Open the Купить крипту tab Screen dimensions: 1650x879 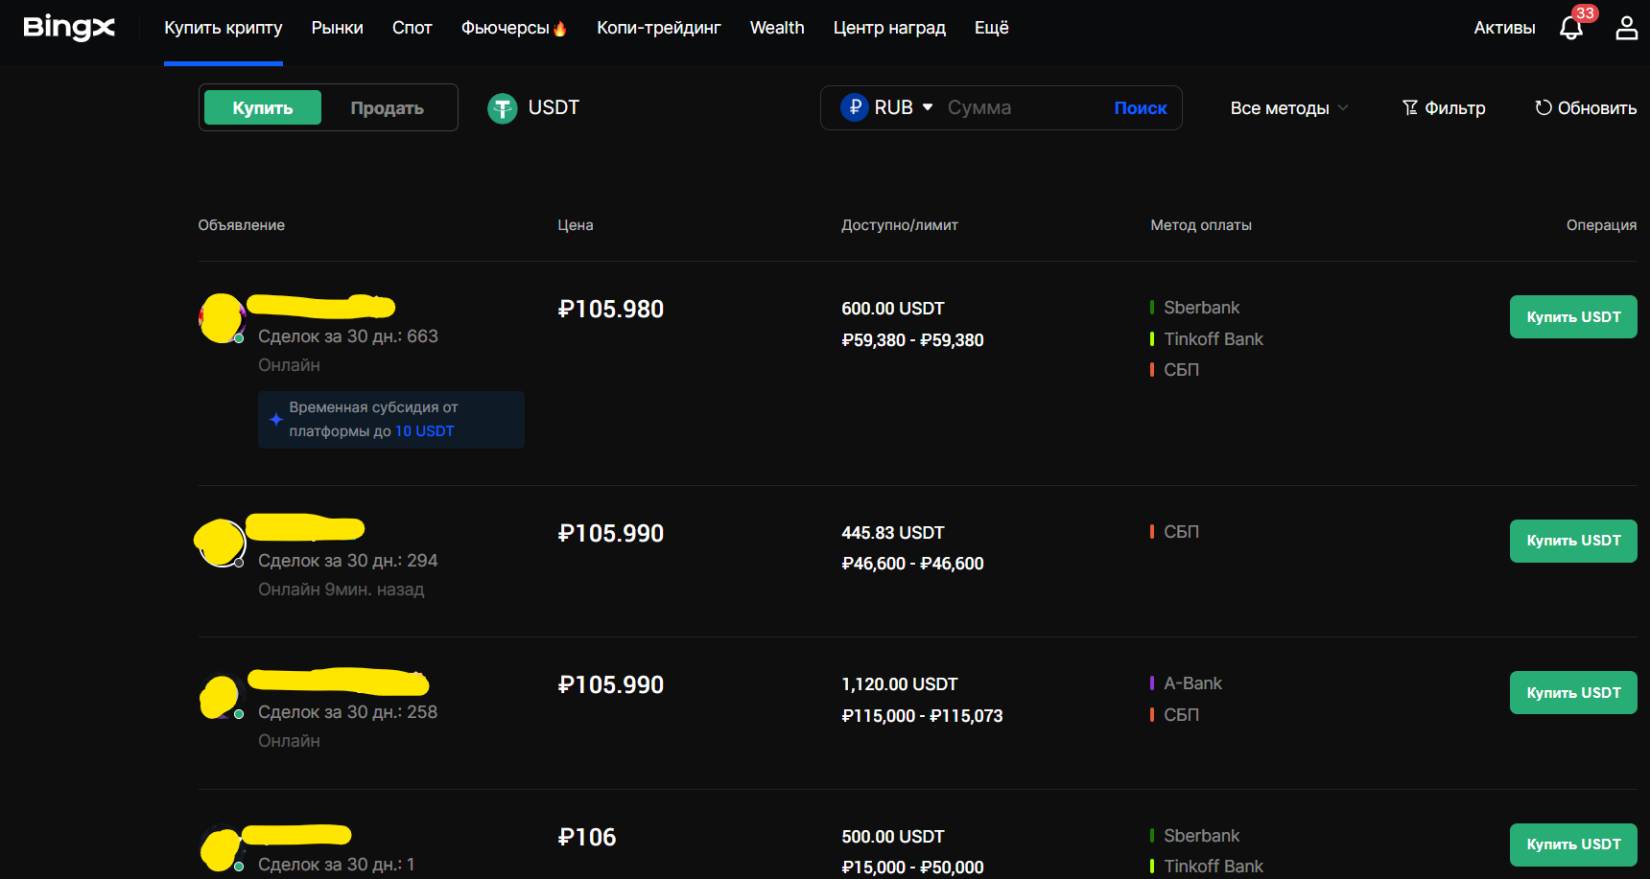click(x=223, y=28)
